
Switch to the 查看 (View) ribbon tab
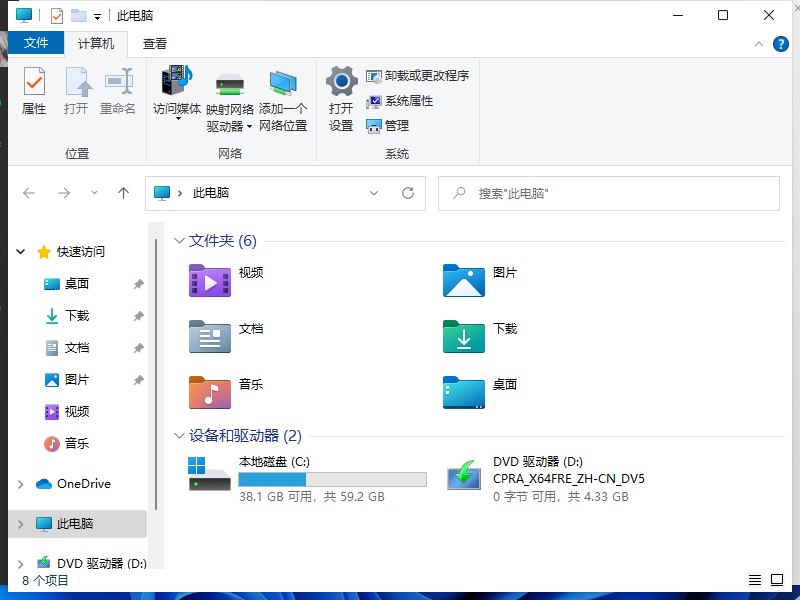[155, 43]
